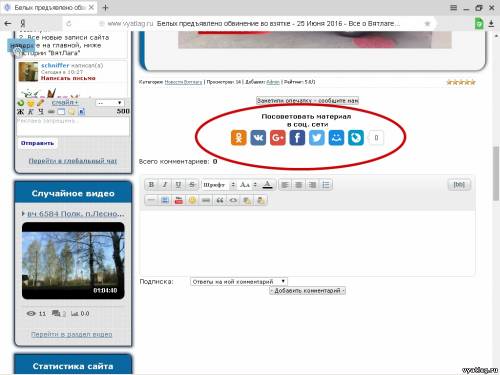The image size is (500, 375).
Task: Share via Twitter icon
Action: tap(317, 138)
